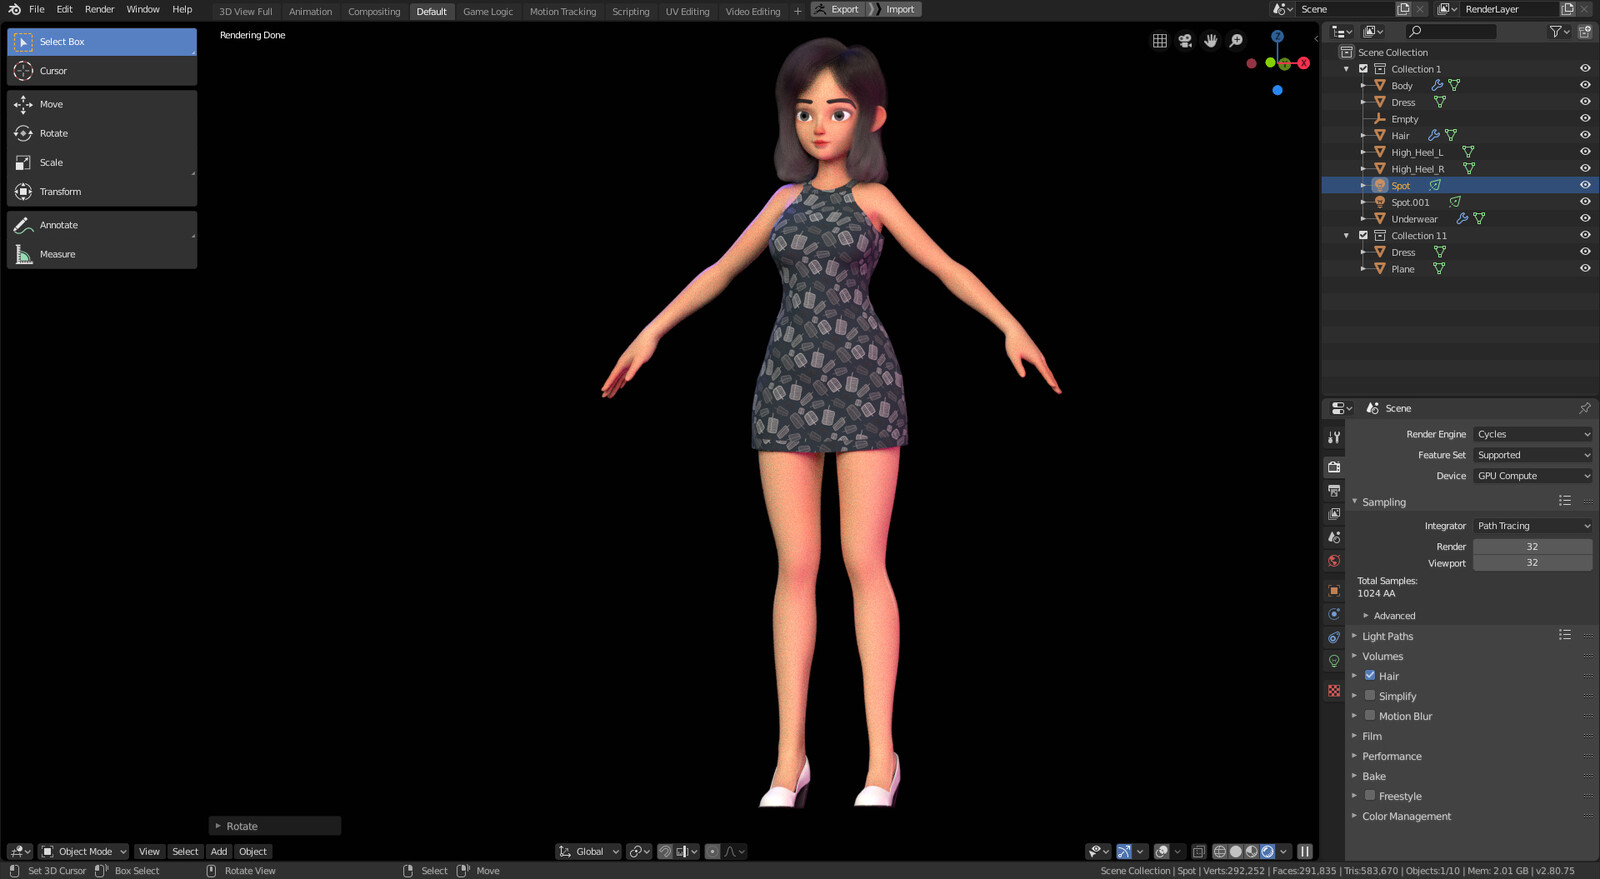Expand the Color Management panel
Screen dimensions: 1600x879
[x=1406, y=816]
